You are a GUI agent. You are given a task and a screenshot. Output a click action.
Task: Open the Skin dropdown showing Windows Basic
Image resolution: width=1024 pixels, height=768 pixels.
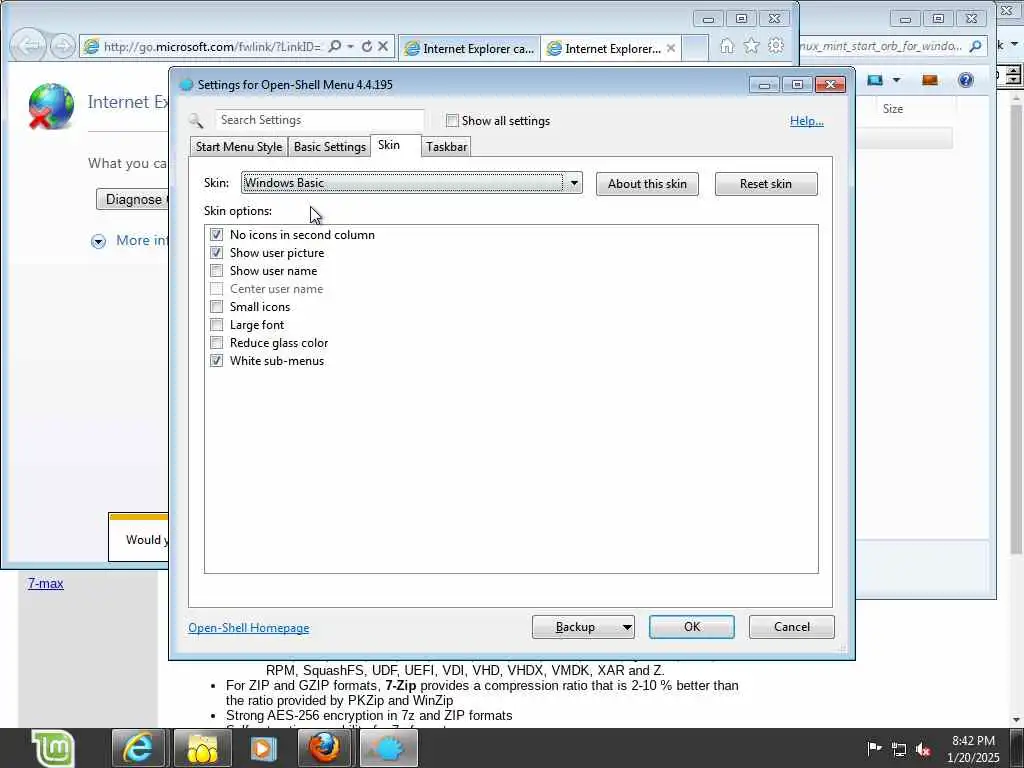coord(411,183)
